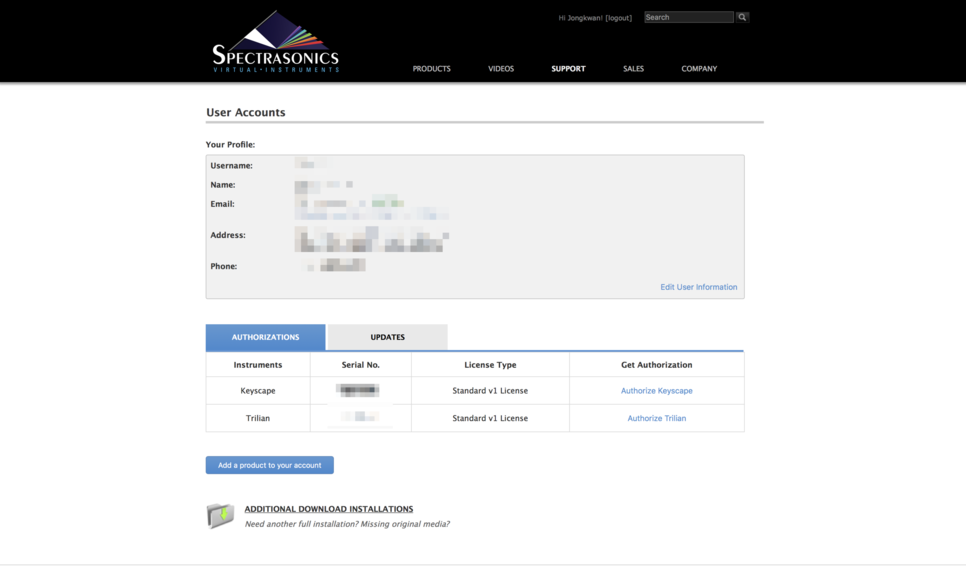Click the Trilian instrument cell

click(258, 418)
